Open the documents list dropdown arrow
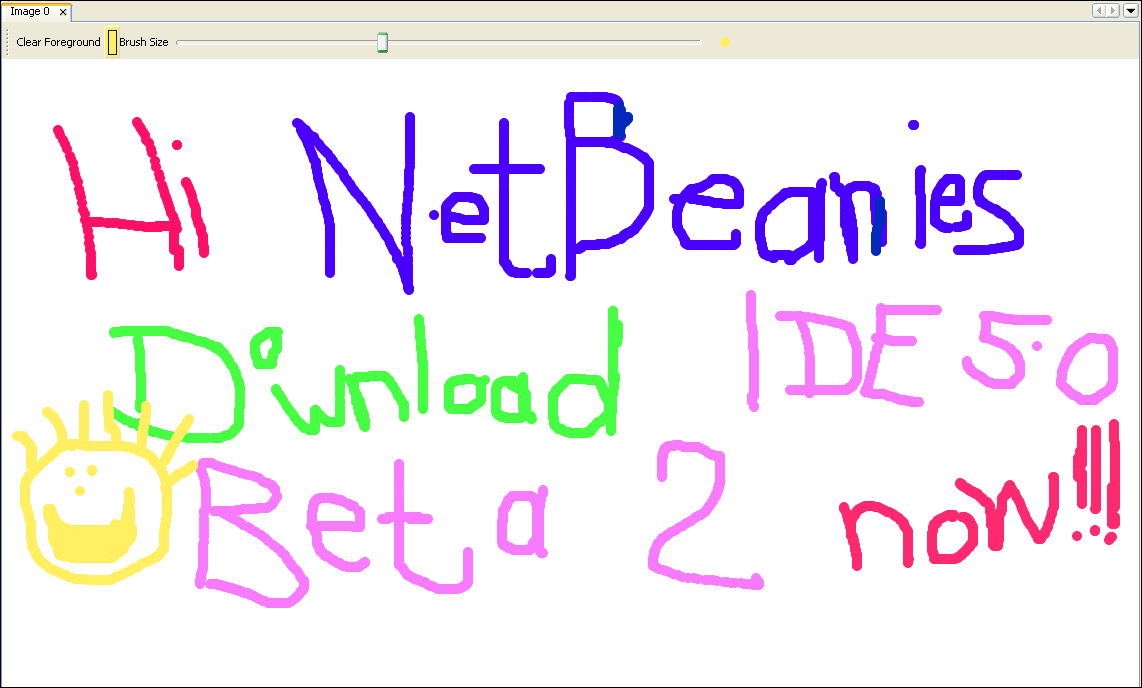 click(1130, 11)
